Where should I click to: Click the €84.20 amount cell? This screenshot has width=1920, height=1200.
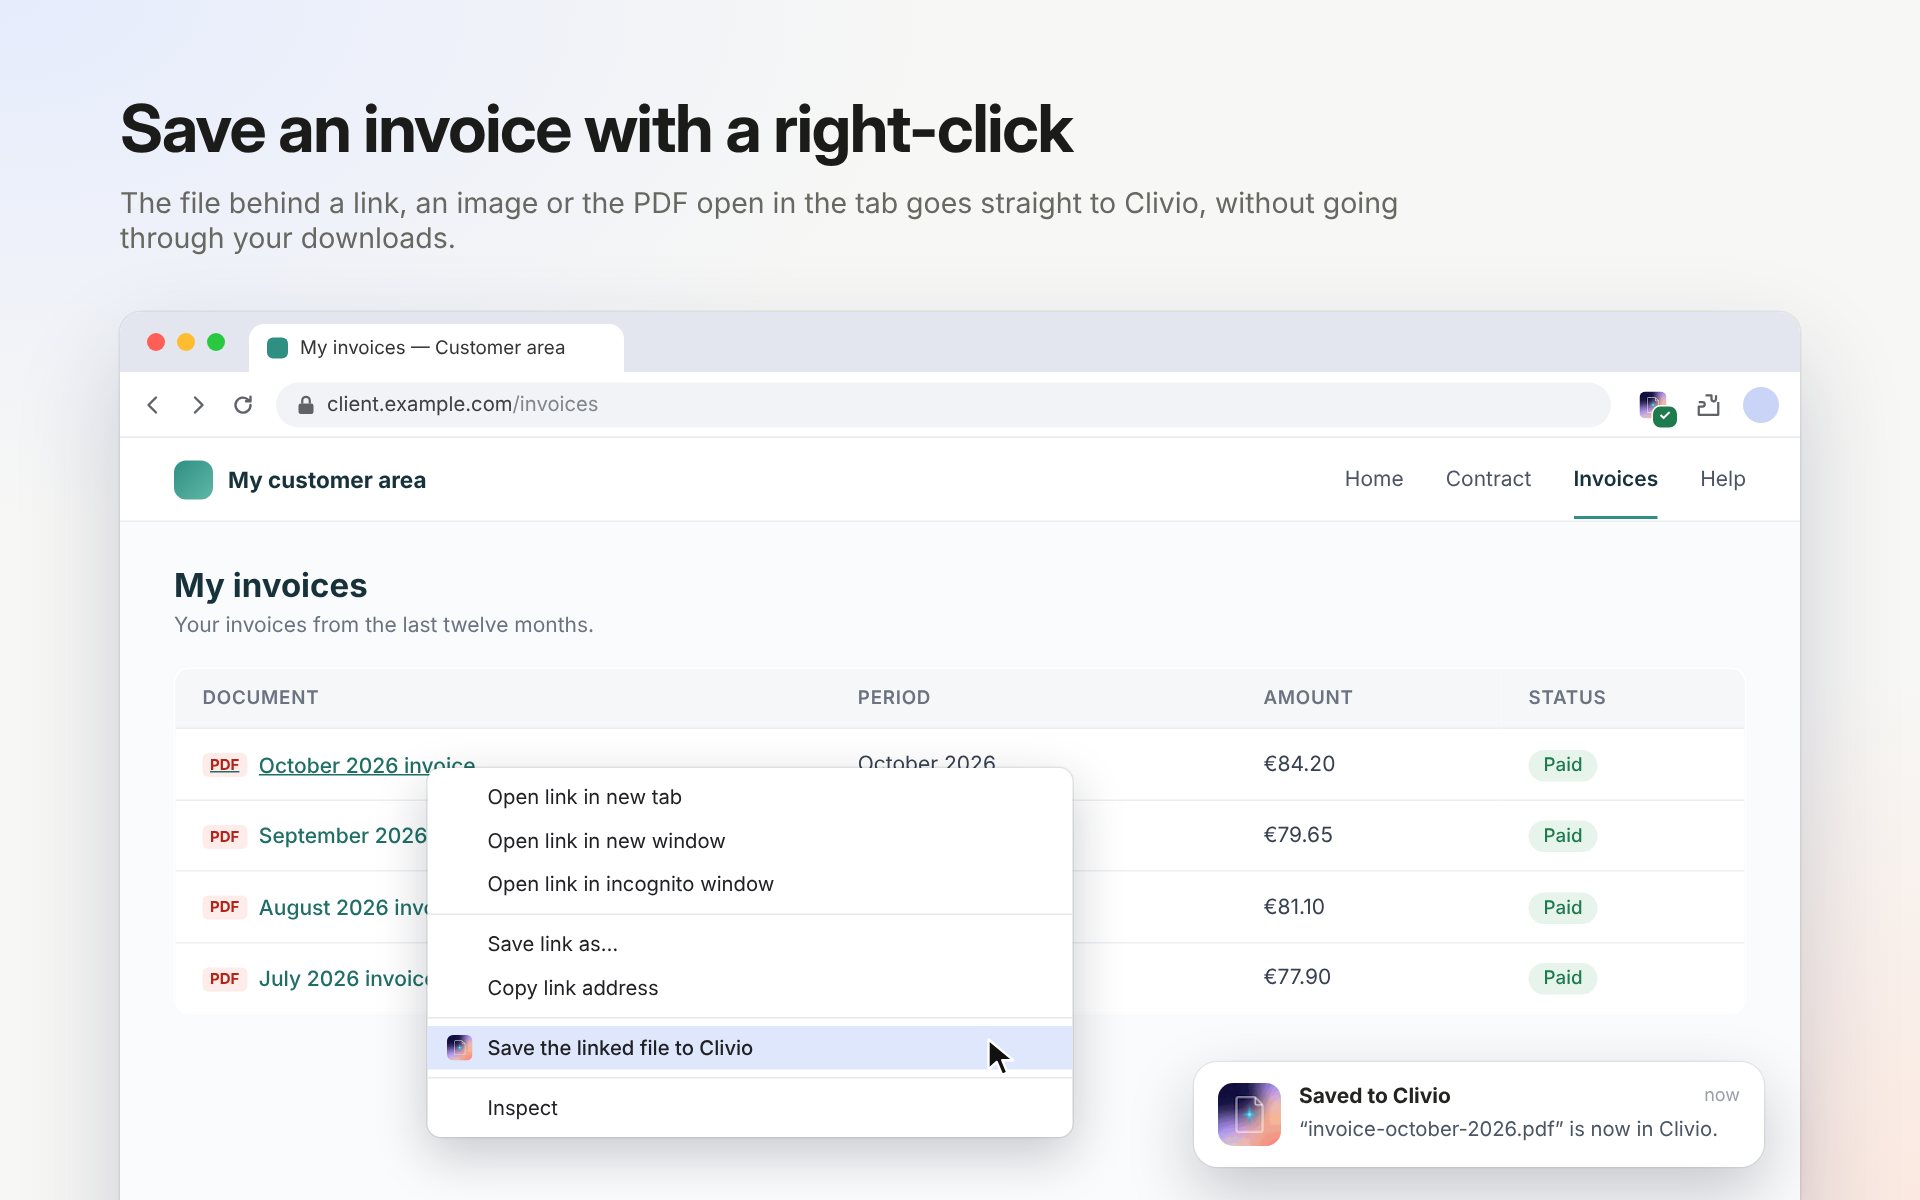click(1299, 764)
